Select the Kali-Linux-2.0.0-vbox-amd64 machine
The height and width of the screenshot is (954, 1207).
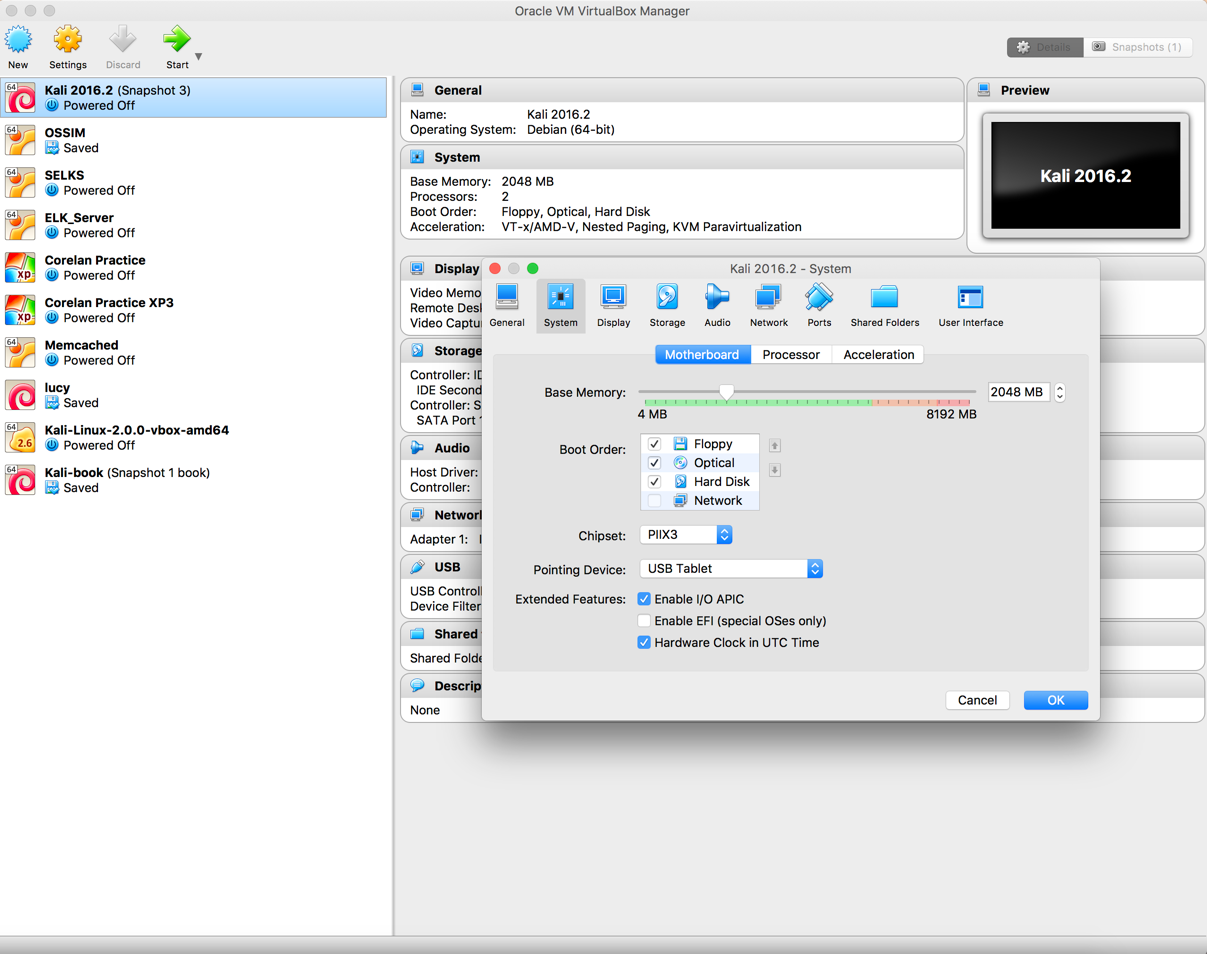pos(194,438)
